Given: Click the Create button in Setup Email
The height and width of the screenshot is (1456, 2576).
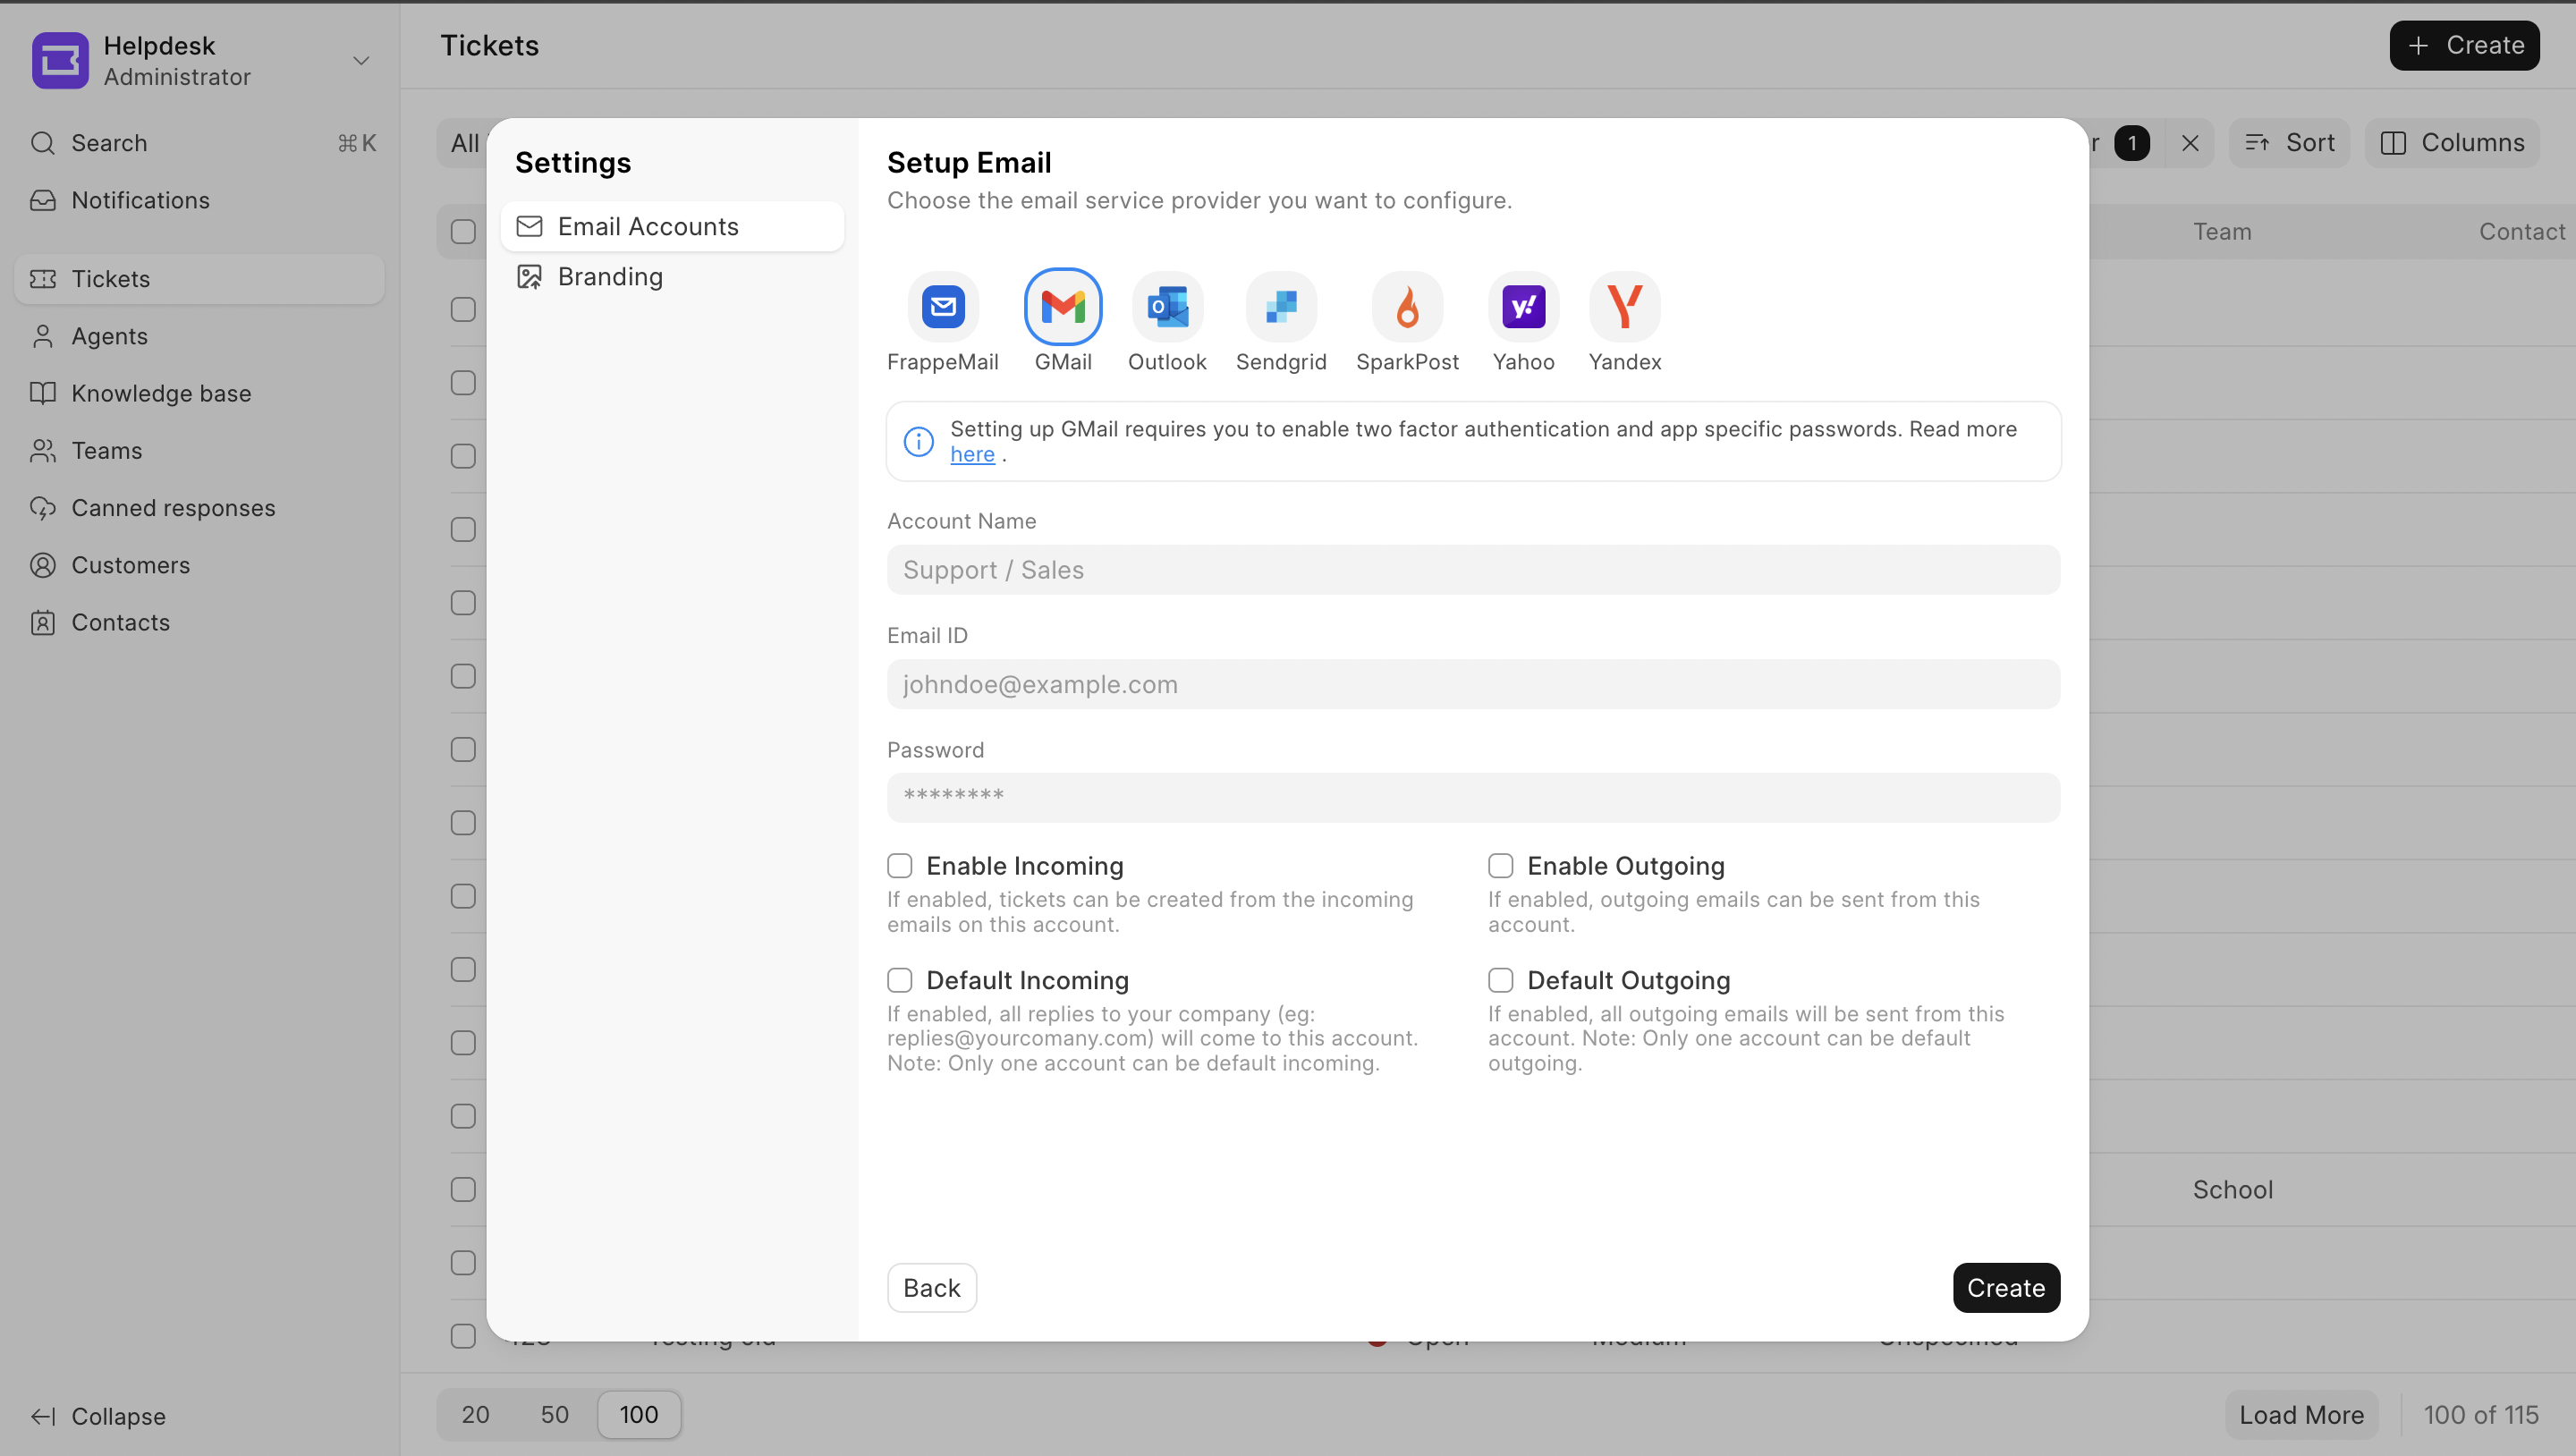Looking at the screenshot, I should (x=2006, y=1288).
